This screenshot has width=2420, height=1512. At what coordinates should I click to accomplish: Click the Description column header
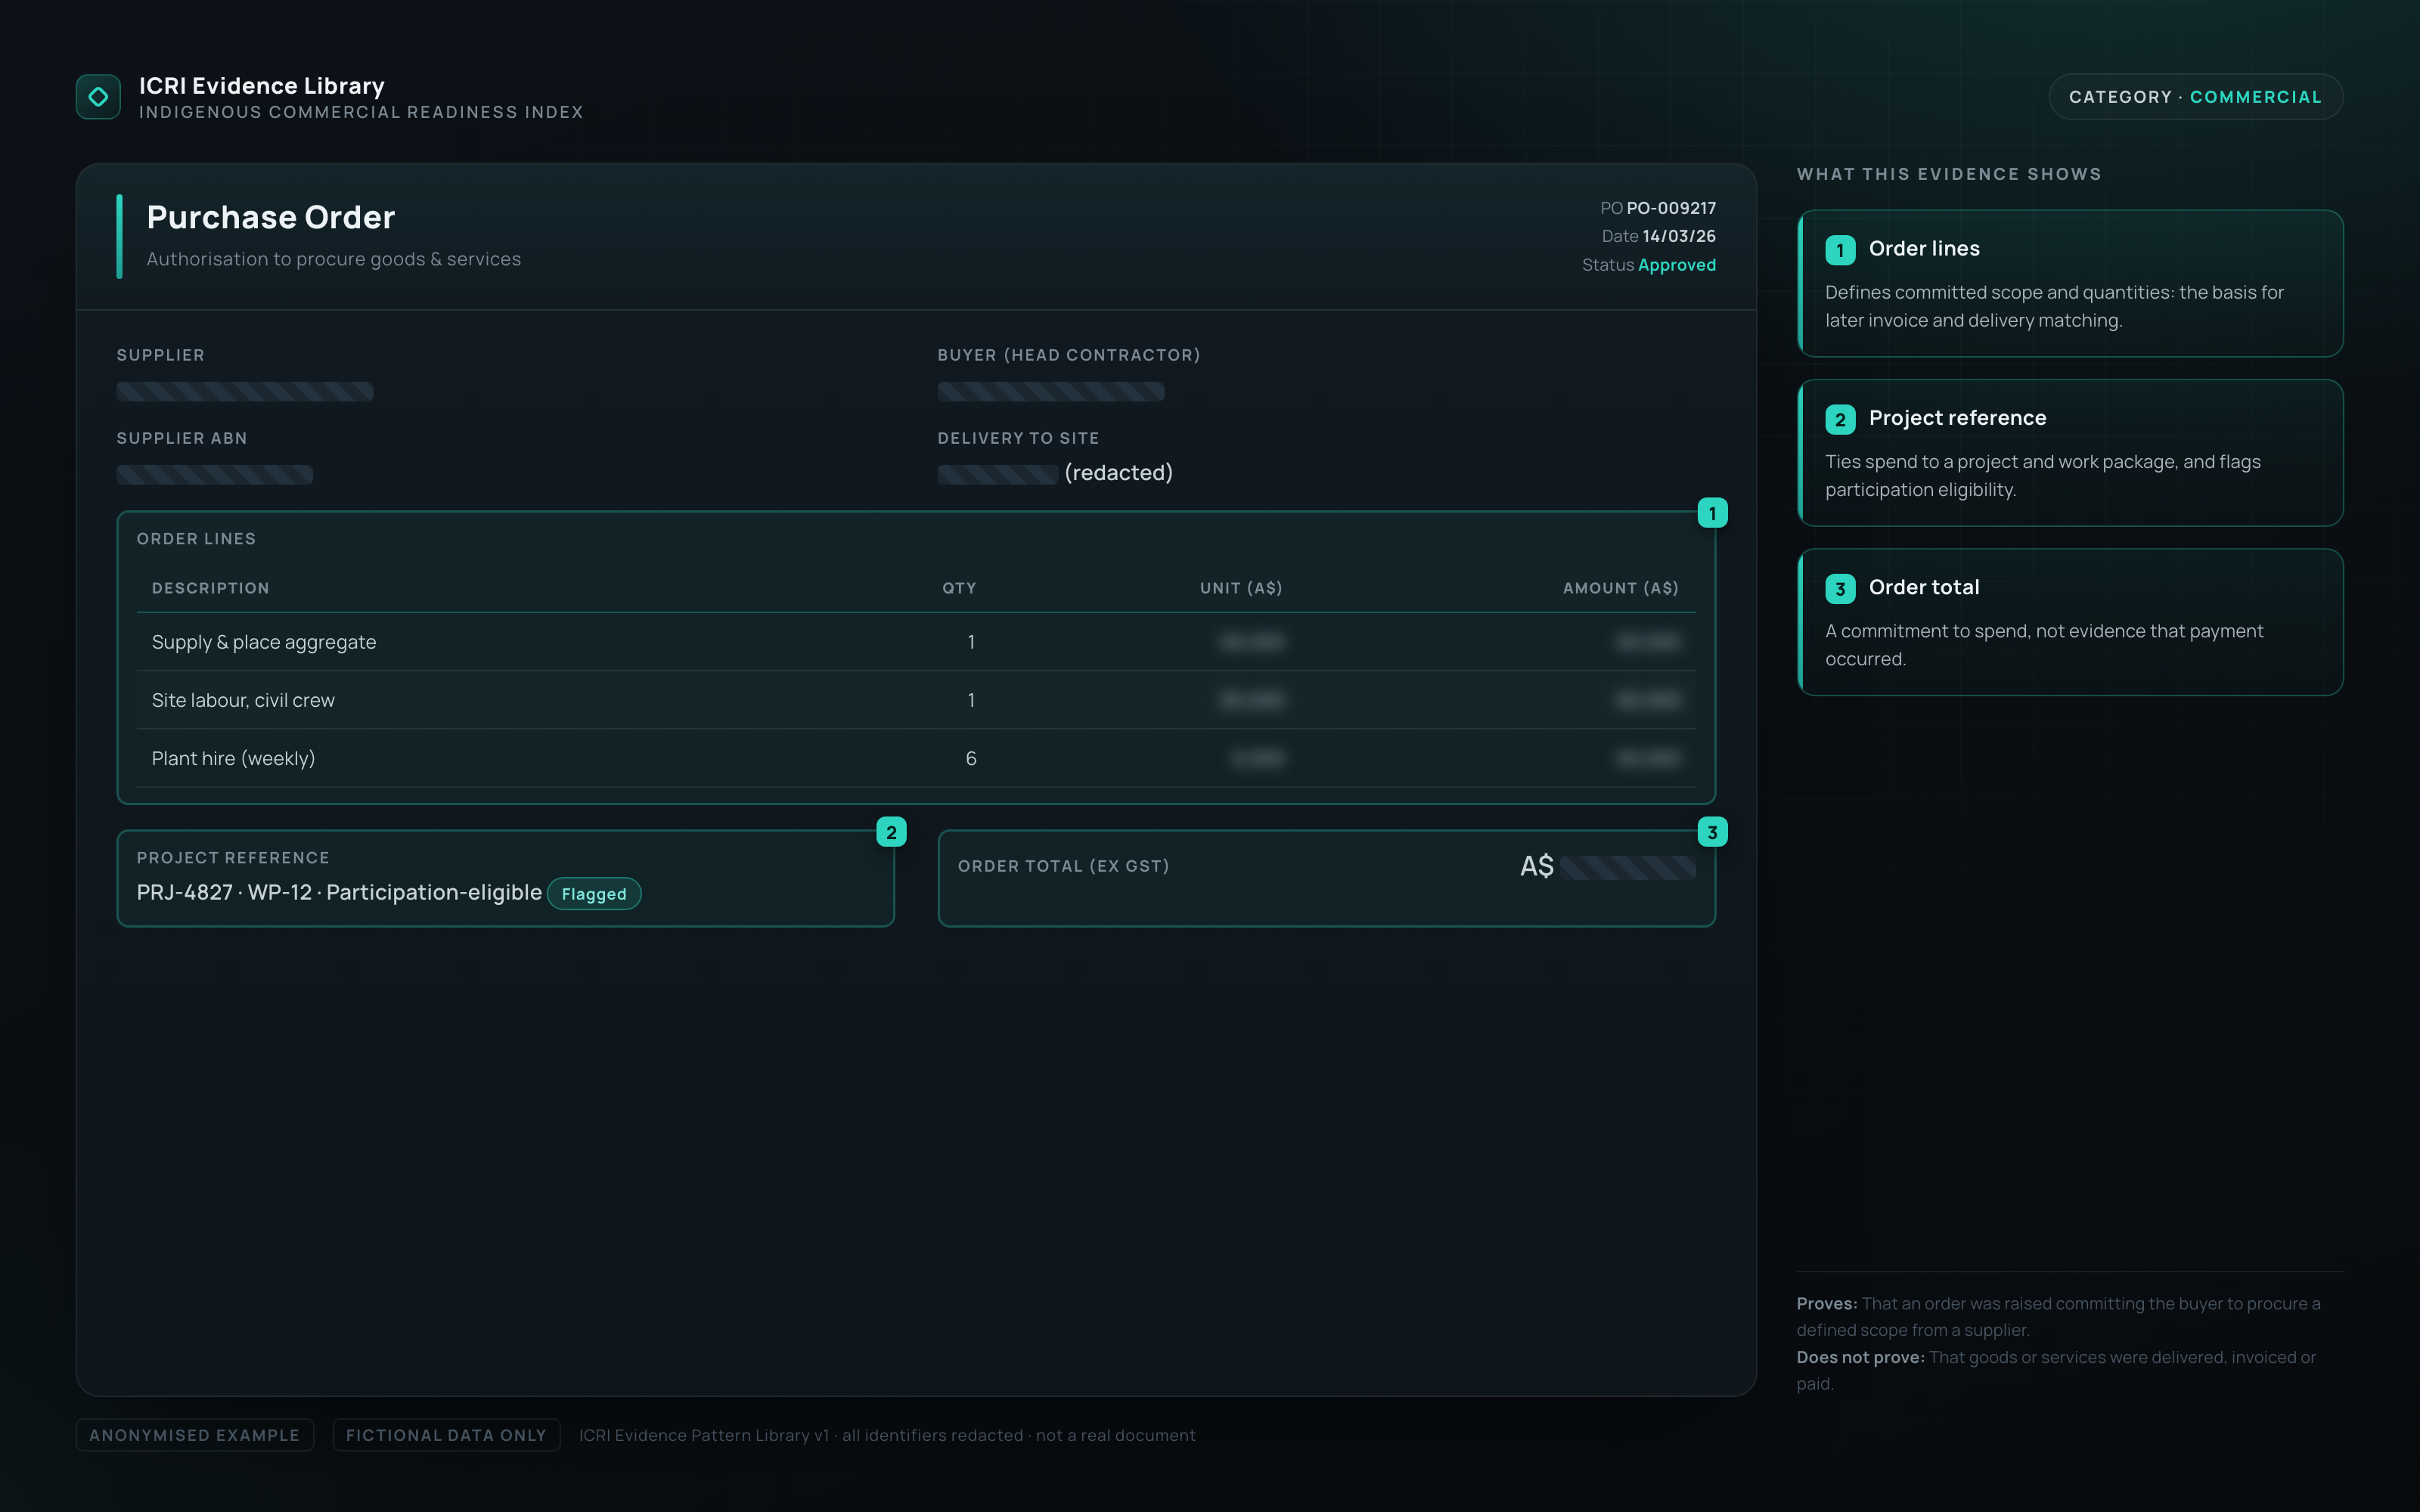click(211, 588)
